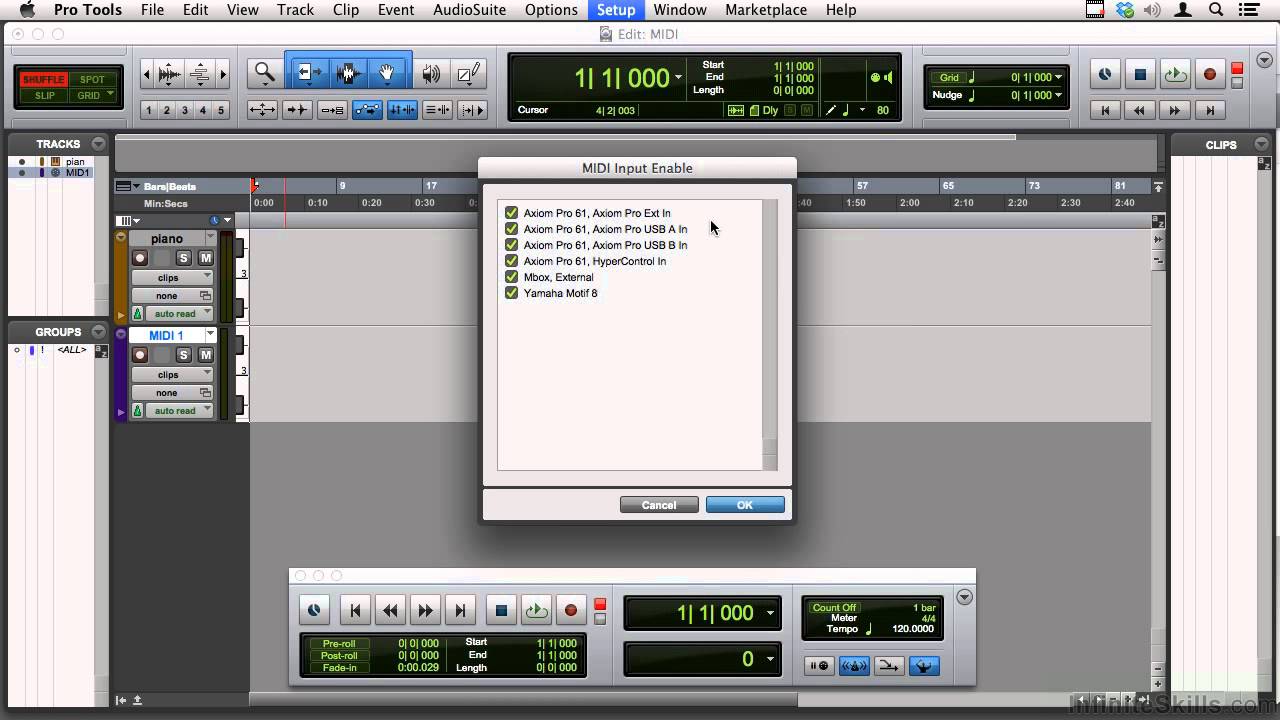The width and height of the screenshot is (1280, 720).
Task: Mute the MIDI 1 track
Action: pos(206,355)
